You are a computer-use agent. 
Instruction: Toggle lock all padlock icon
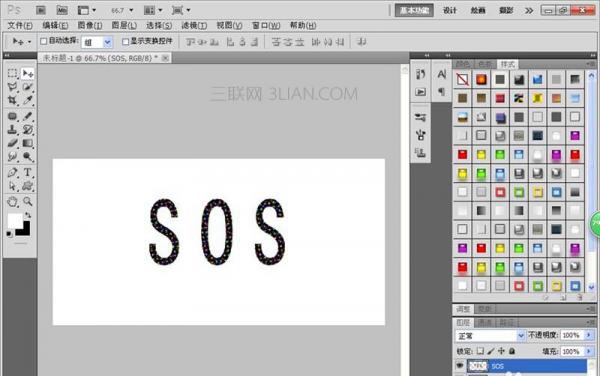pos(512,351)
